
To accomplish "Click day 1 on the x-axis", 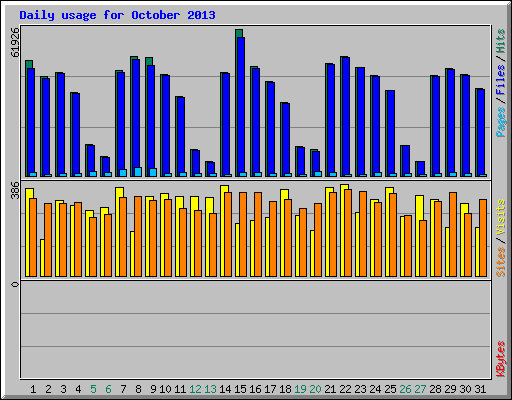I will coord(33,389).
